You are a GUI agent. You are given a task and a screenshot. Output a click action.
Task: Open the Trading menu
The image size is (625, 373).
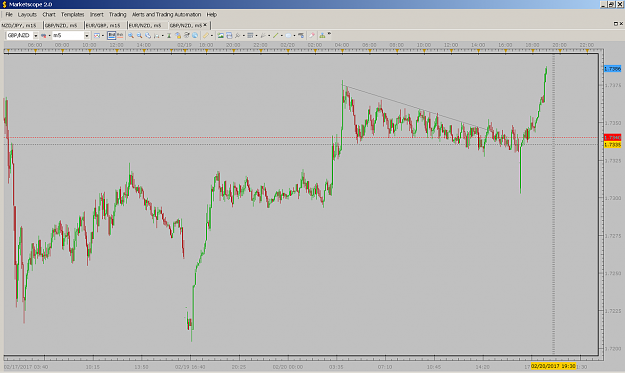coord(118,14)
